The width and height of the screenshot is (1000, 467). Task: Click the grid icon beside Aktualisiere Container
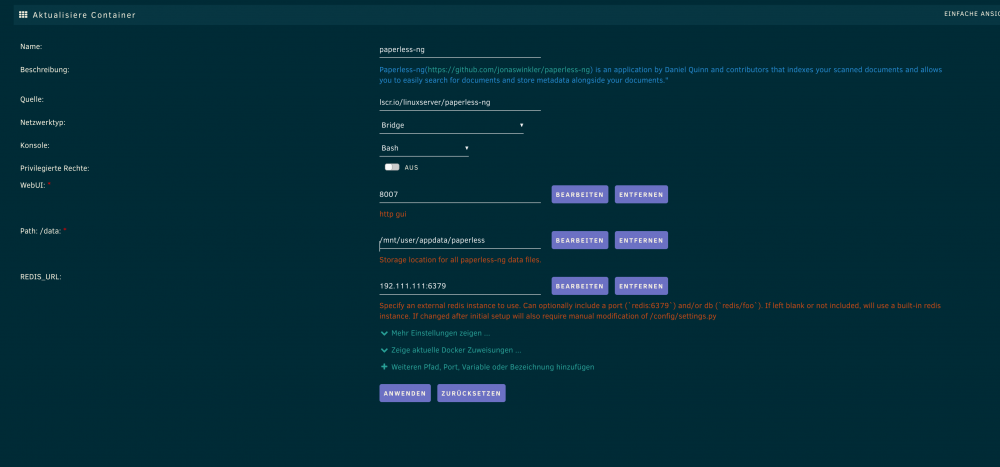(x=23, y=15)
